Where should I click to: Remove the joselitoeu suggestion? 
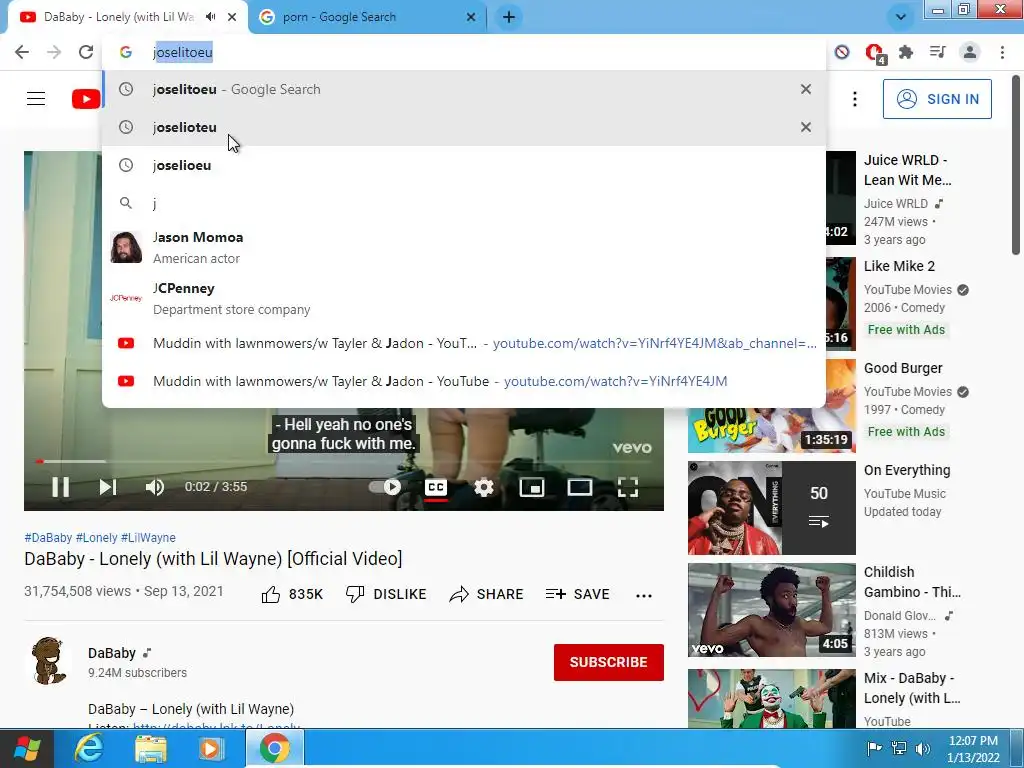[806, 89]
